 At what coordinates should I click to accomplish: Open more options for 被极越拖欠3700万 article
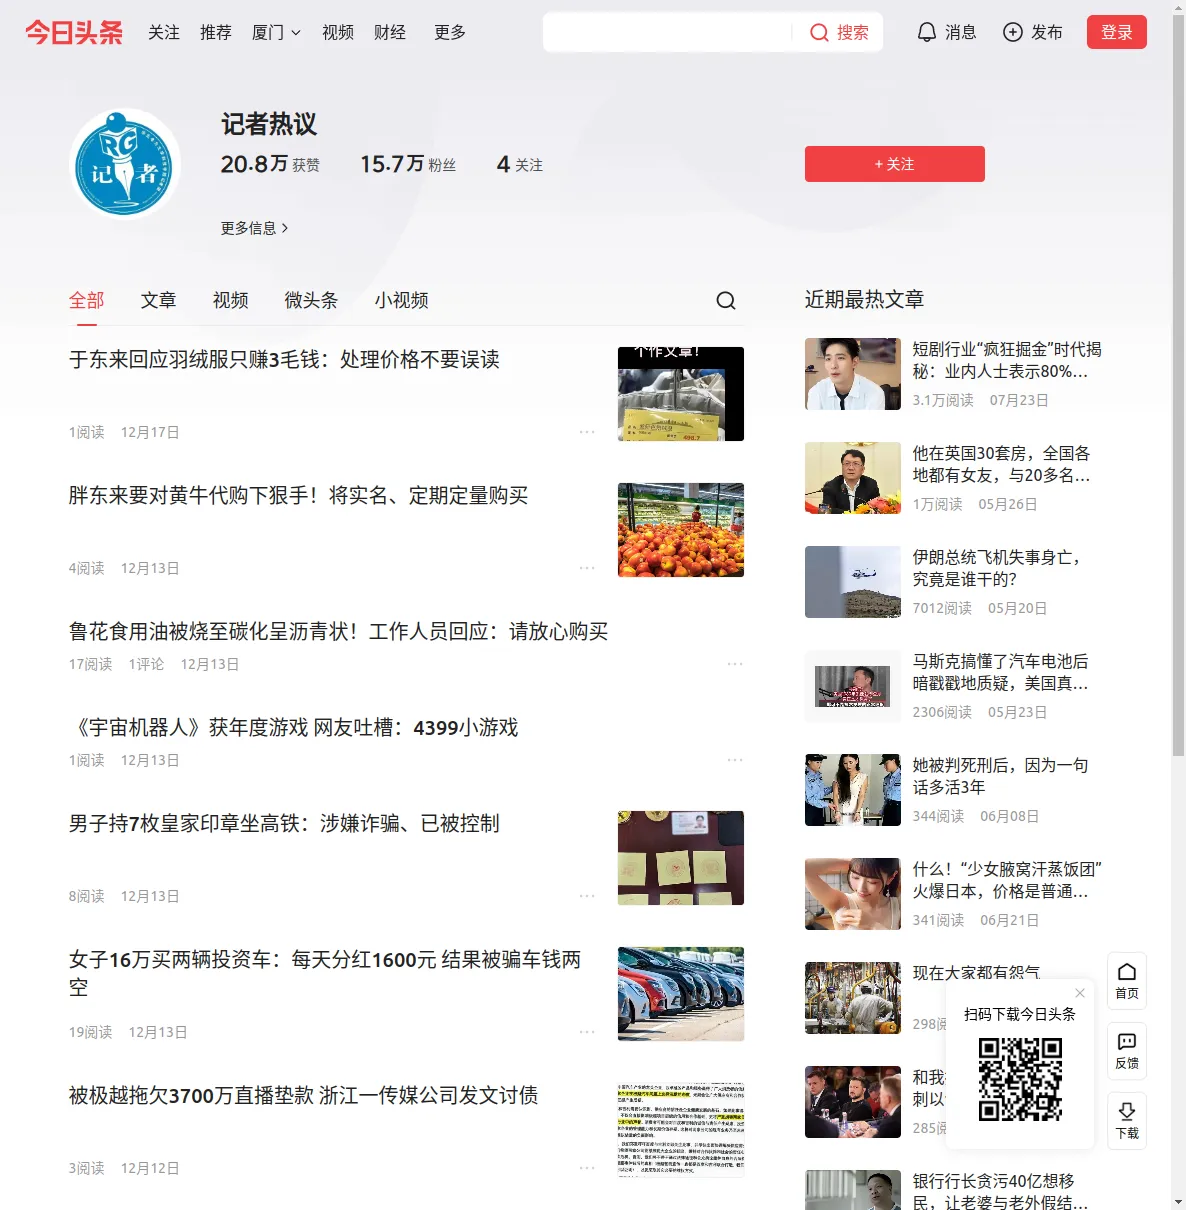(x=587, y=1168)
